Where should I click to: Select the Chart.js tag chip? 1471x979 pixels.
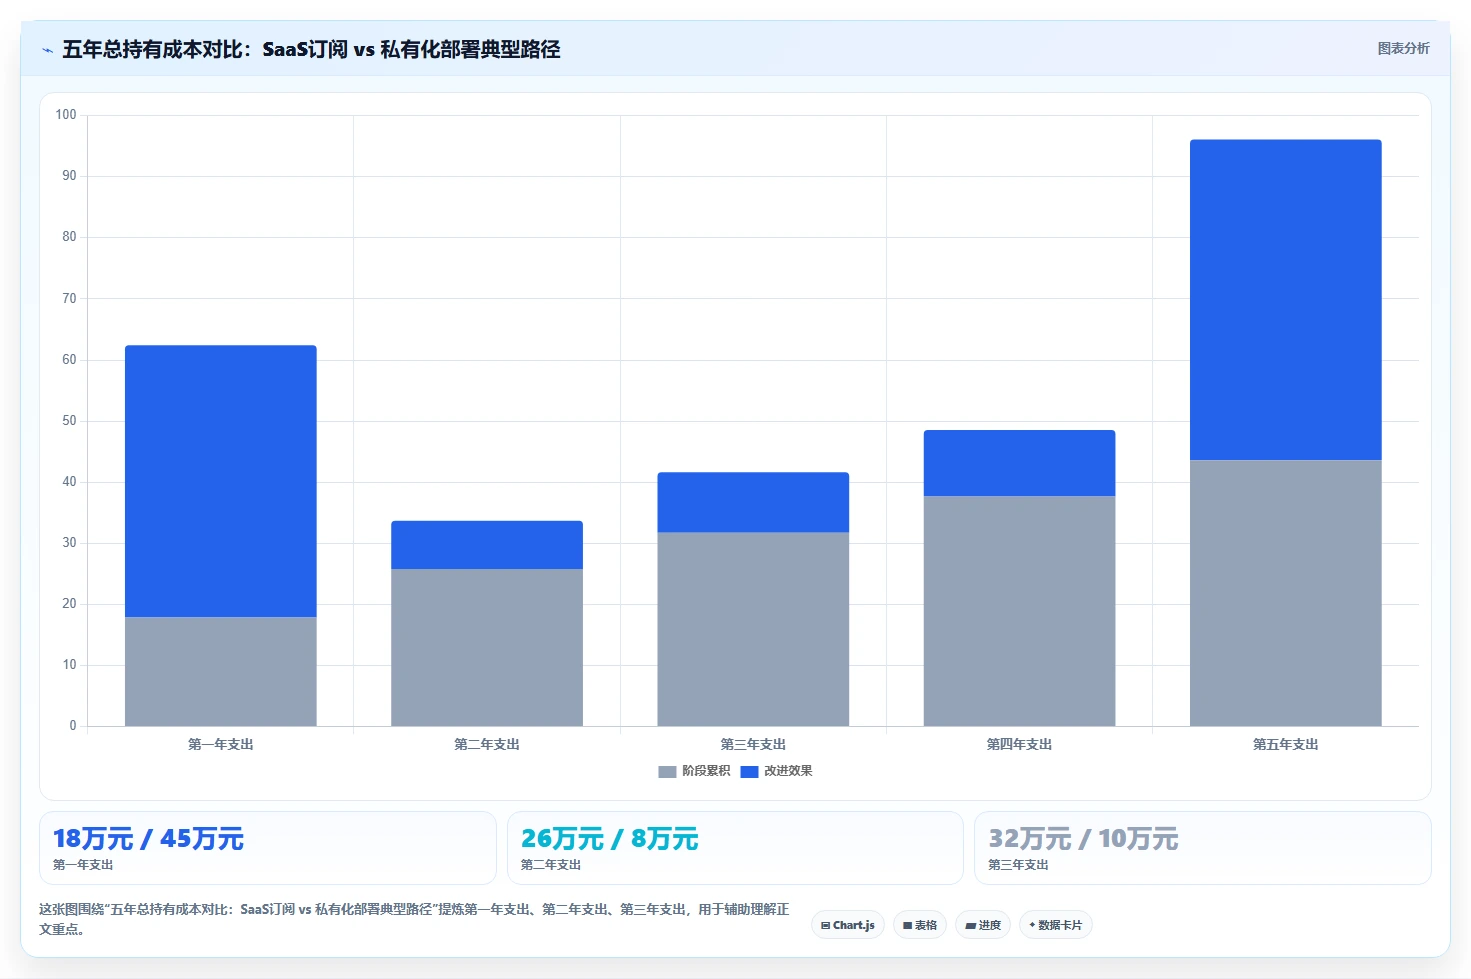[x=847, y=925]
